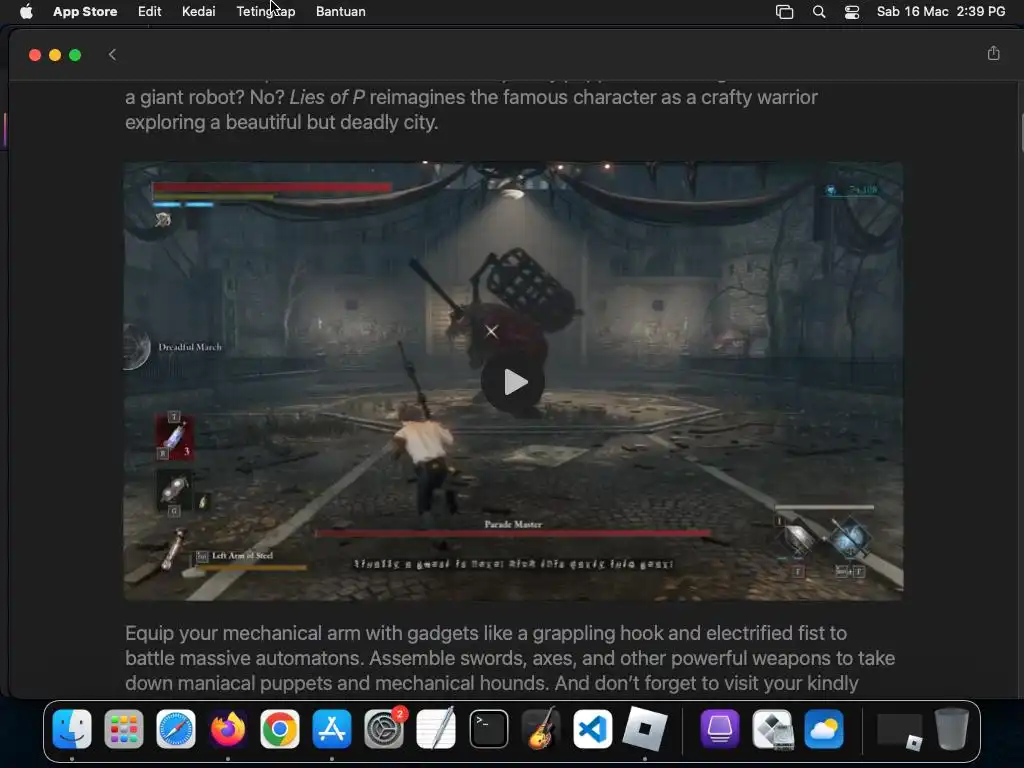Open Finder from the Dock
The image size is (1024, 768).
tap(72, 729)
